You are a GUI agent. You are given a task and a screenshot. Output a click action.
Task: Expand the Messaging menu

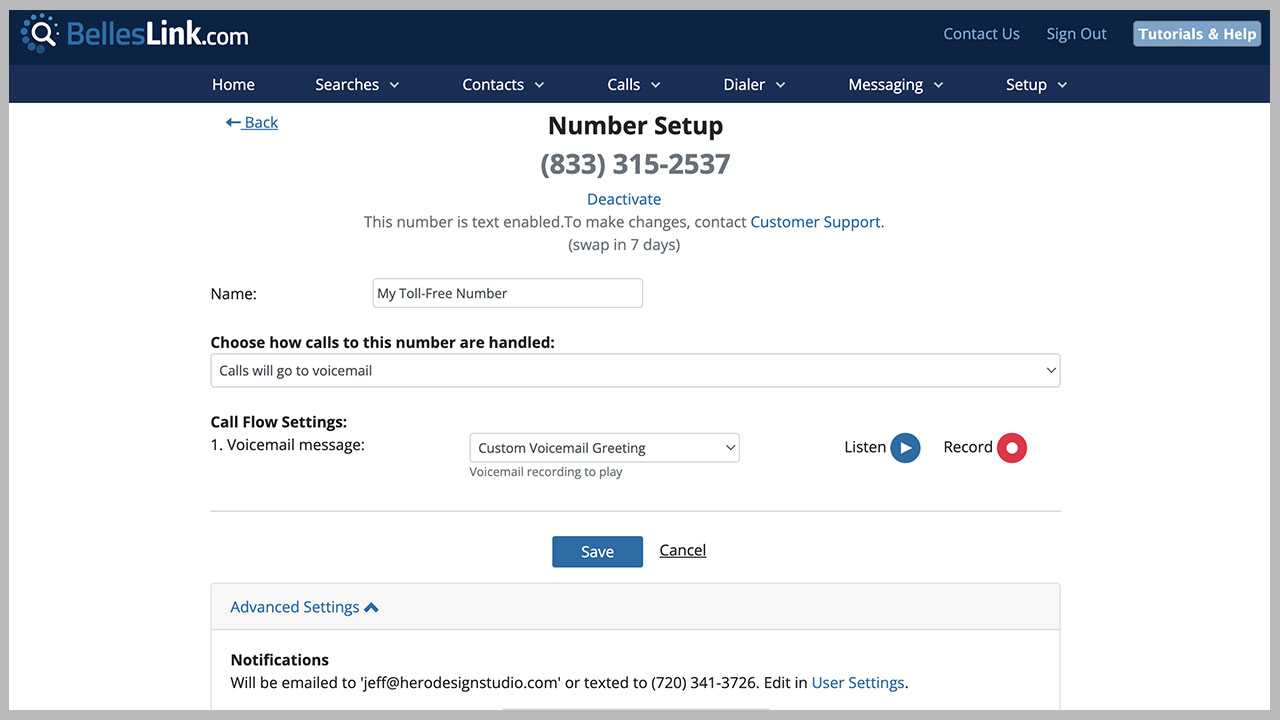[x=896, y=85]
